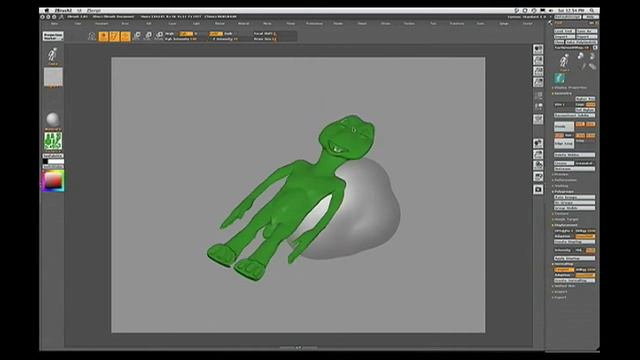Image resolution: width=640 pixels, height=360 pixels.
Task: Click the Actual size icon on right shelf
Action: [x=538, y=71]
